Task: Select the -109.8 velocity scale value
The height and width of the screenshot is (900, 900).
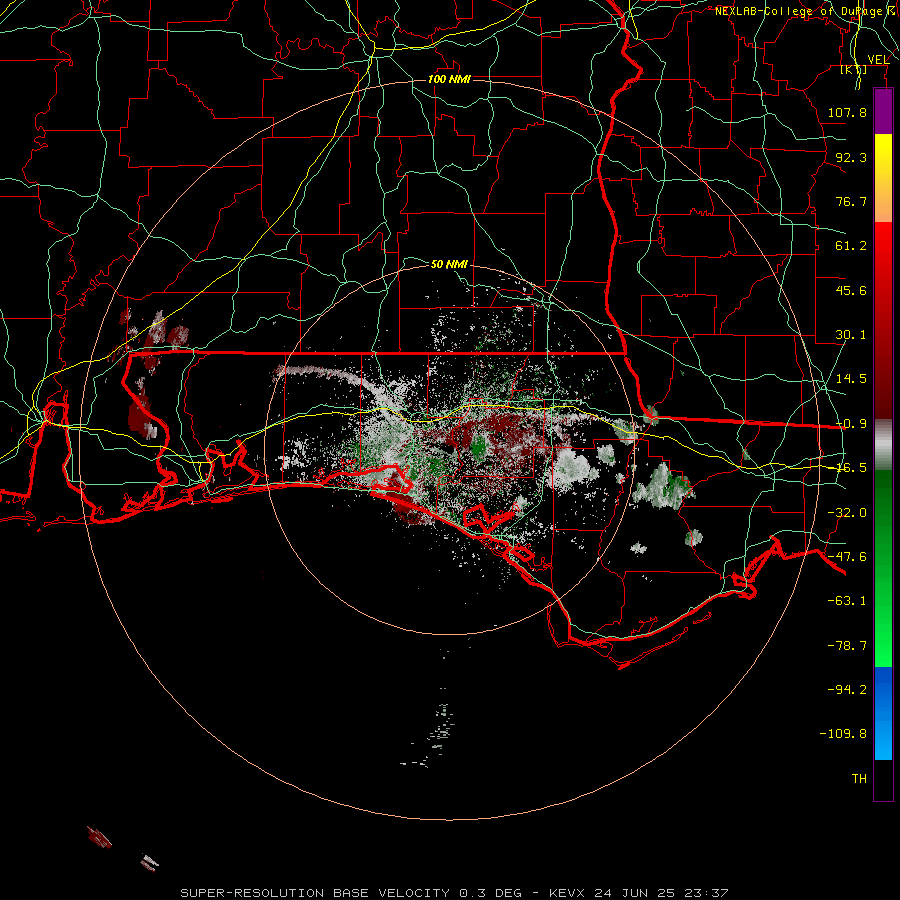Action: click(x=843, y=734)
